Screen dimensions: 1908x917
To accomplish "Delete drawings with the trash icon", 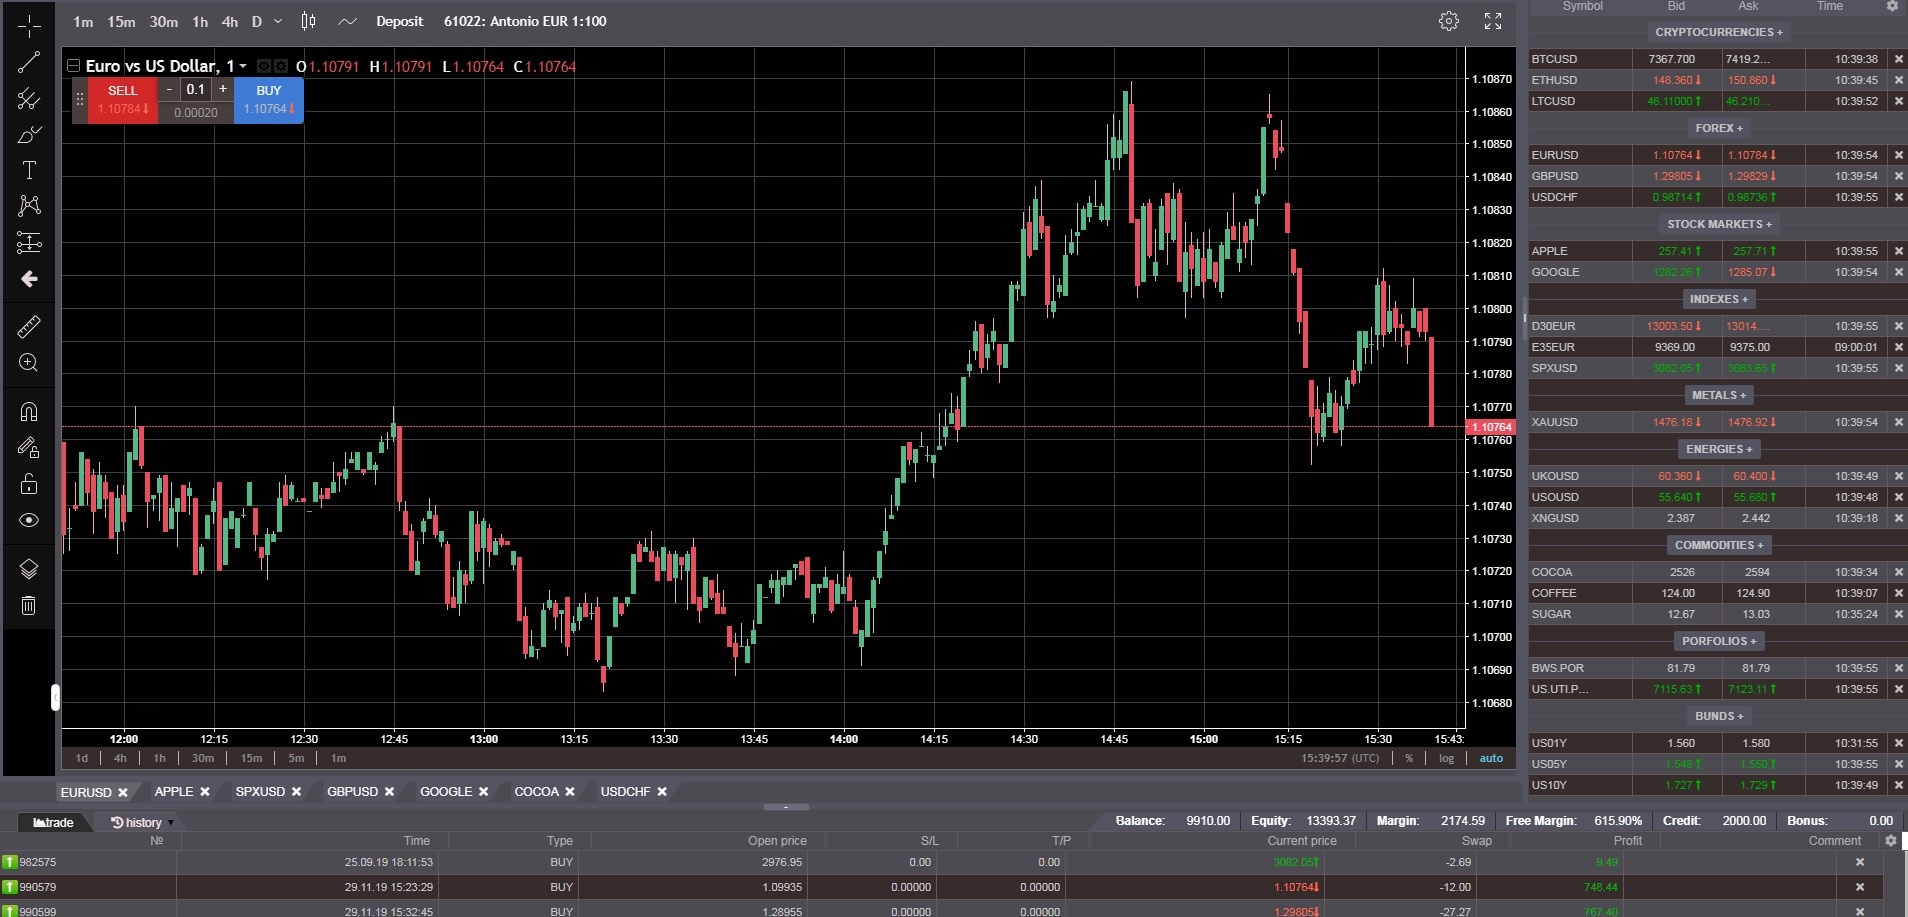I will 29,605.
